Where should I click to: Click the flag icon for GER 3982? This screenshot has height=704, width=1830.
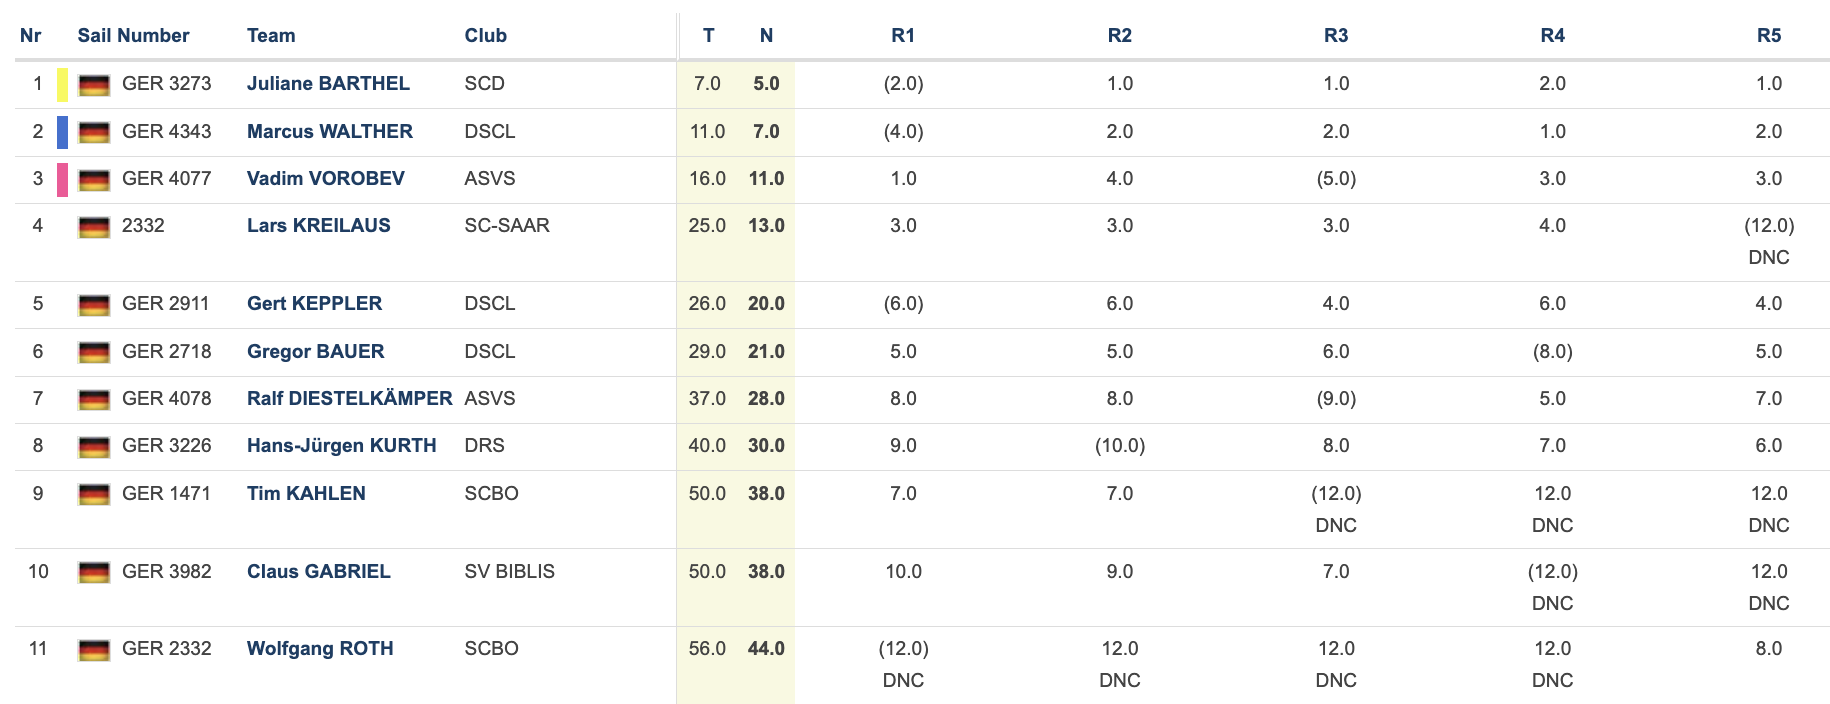tap(94, 572)
